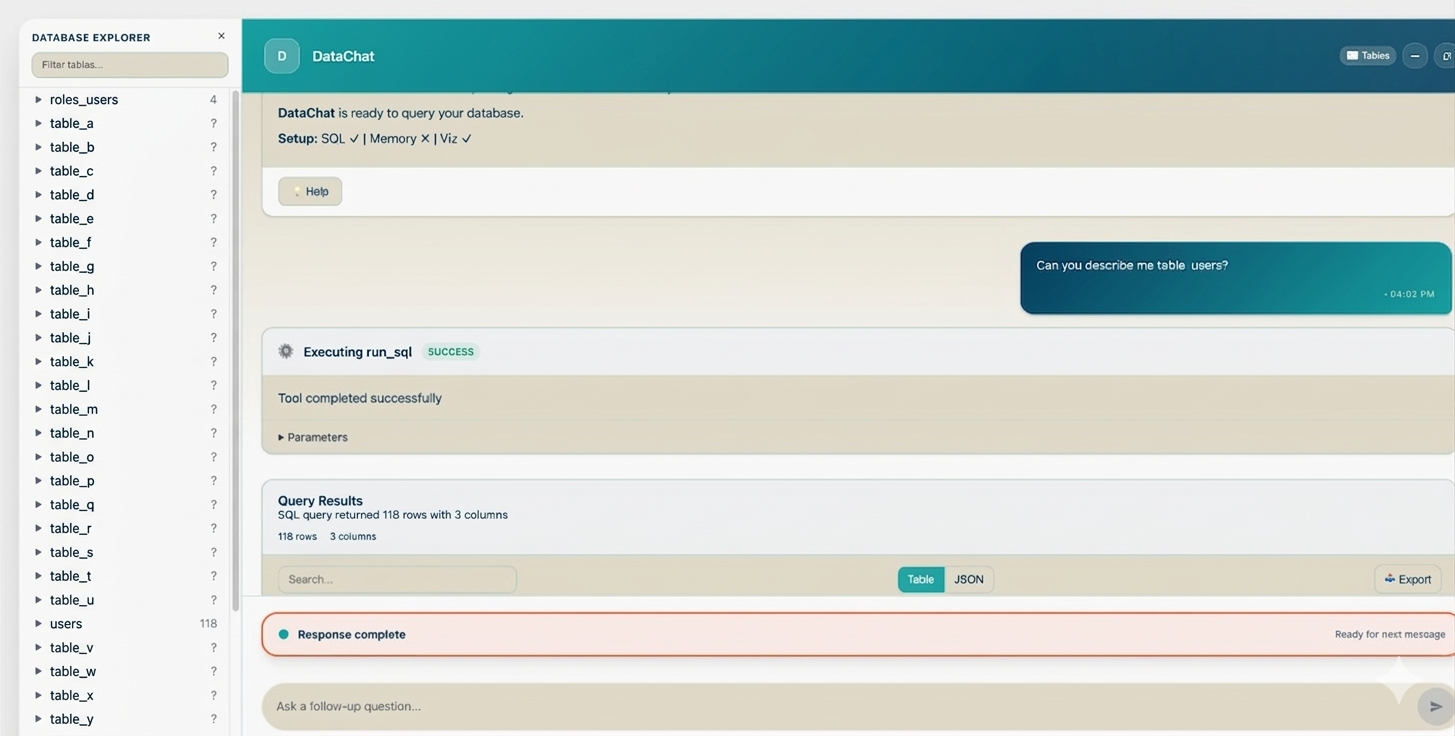This screenshot has height=736, width=1455.
Task: Expand table_d tree arrow
Action: coord(38,195)
